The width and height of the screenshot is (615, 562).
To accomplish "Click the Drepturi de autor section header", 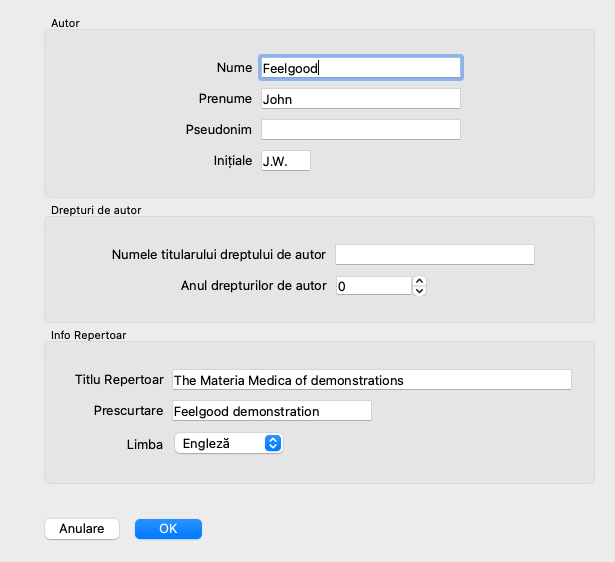I will 96,209.
